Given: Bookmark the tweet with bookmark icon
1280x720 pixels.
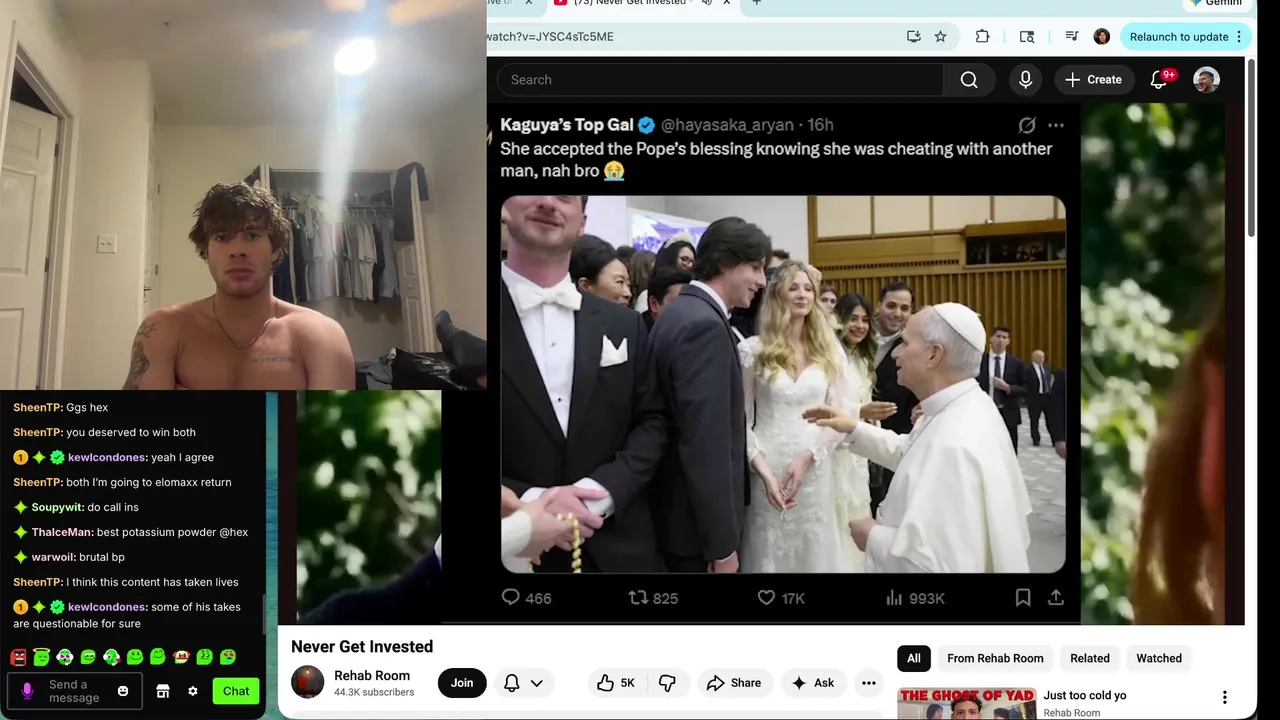Looking at the screenshot, I should 1023,597.
